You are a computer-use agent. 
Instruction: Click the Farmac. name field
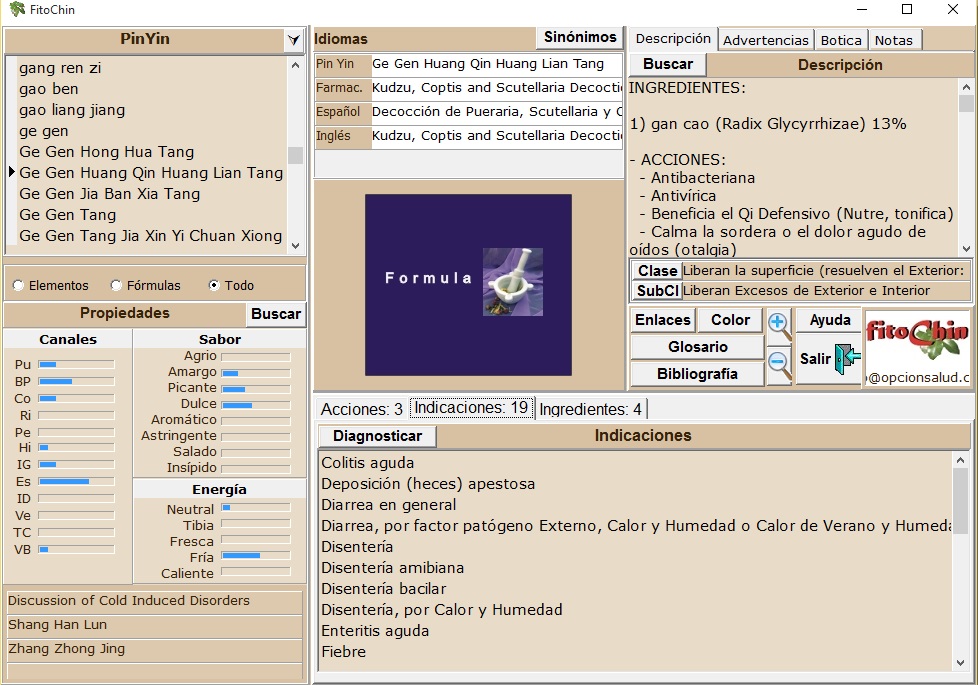496,88
